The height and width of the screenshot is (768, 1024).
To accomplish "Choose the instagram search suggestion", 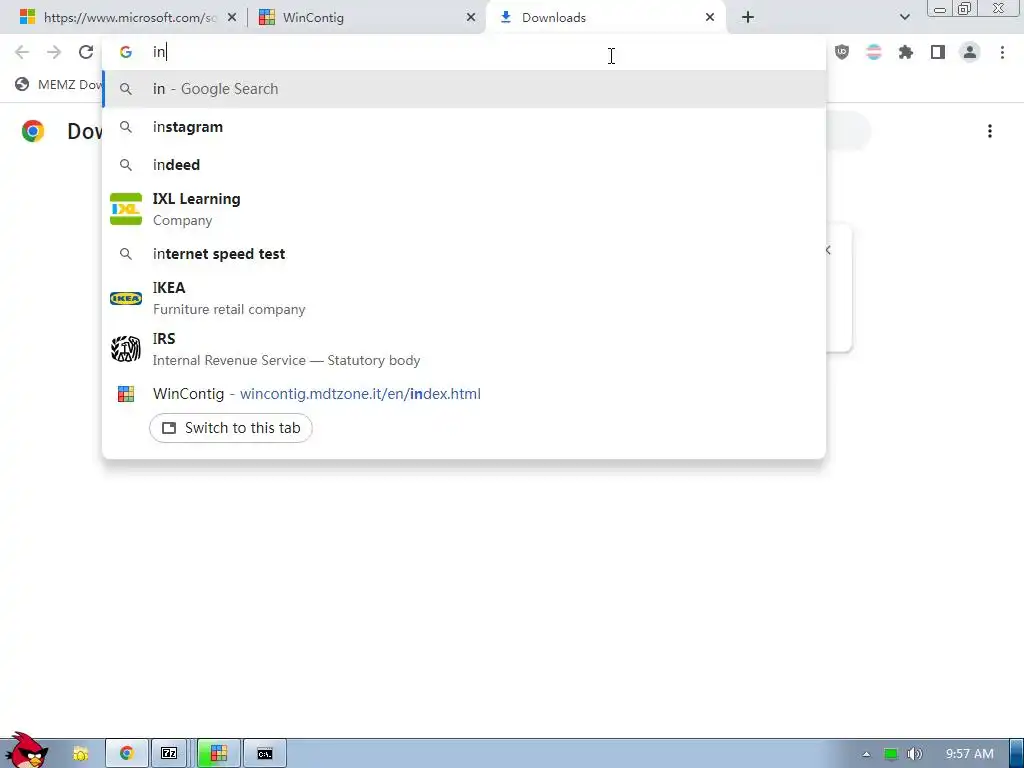I will click(464, 127).
